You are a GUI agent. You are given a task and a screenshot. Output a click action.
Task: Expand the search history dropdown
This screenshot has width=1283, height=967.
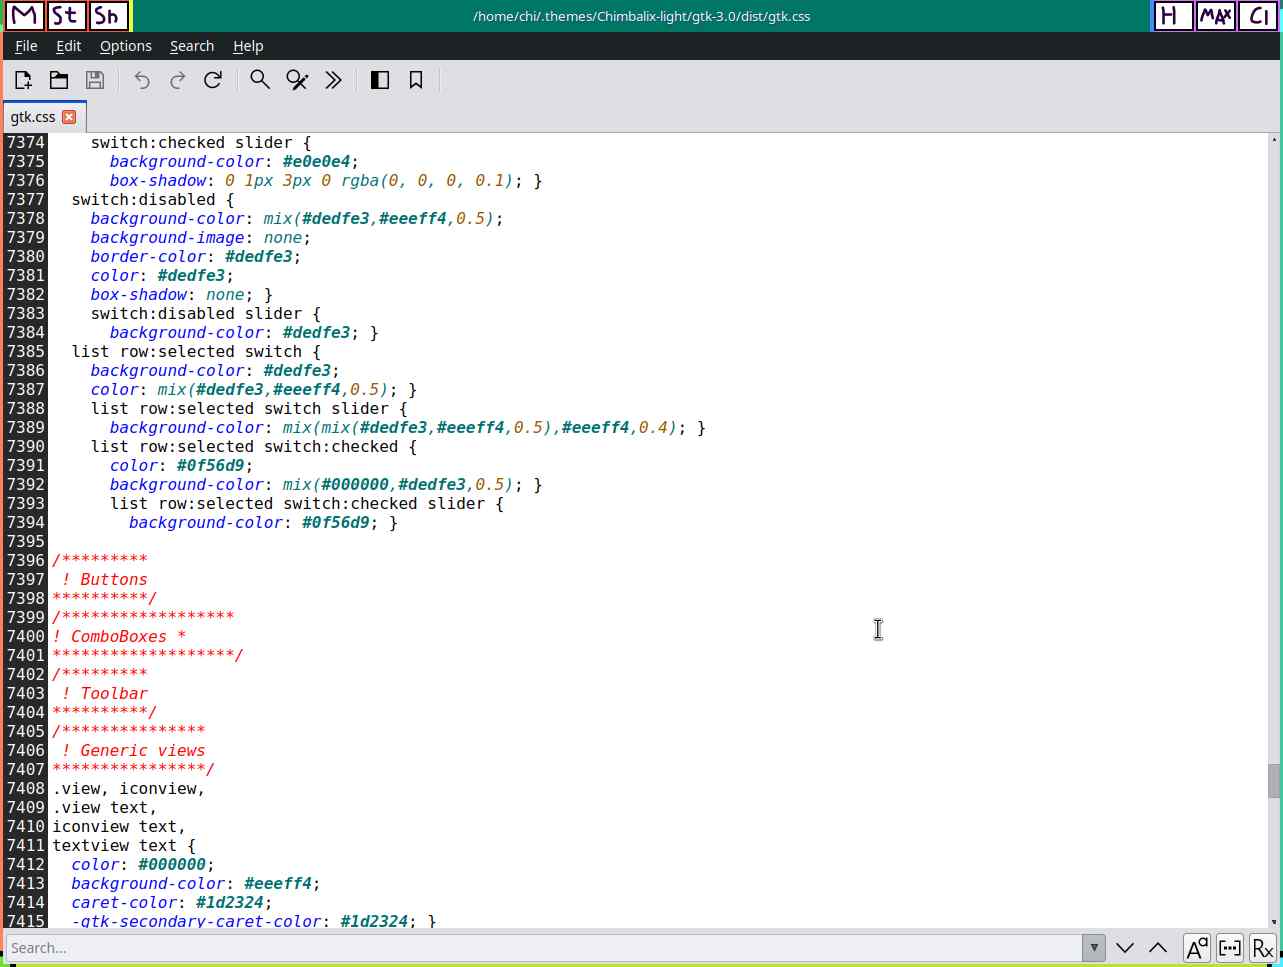click(x=1094, y=947)
